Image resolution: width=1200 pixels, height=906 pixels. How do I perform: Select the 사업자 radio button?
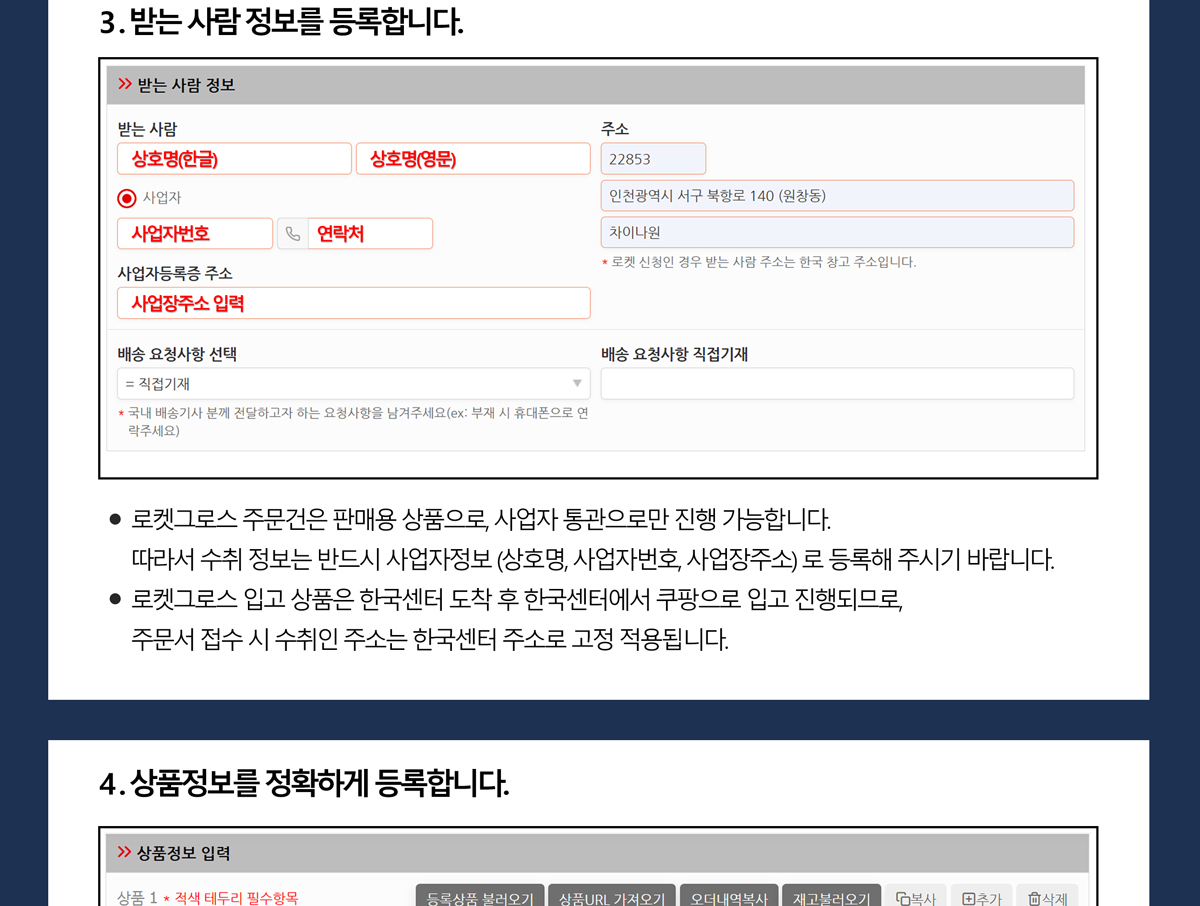(127, 198)
